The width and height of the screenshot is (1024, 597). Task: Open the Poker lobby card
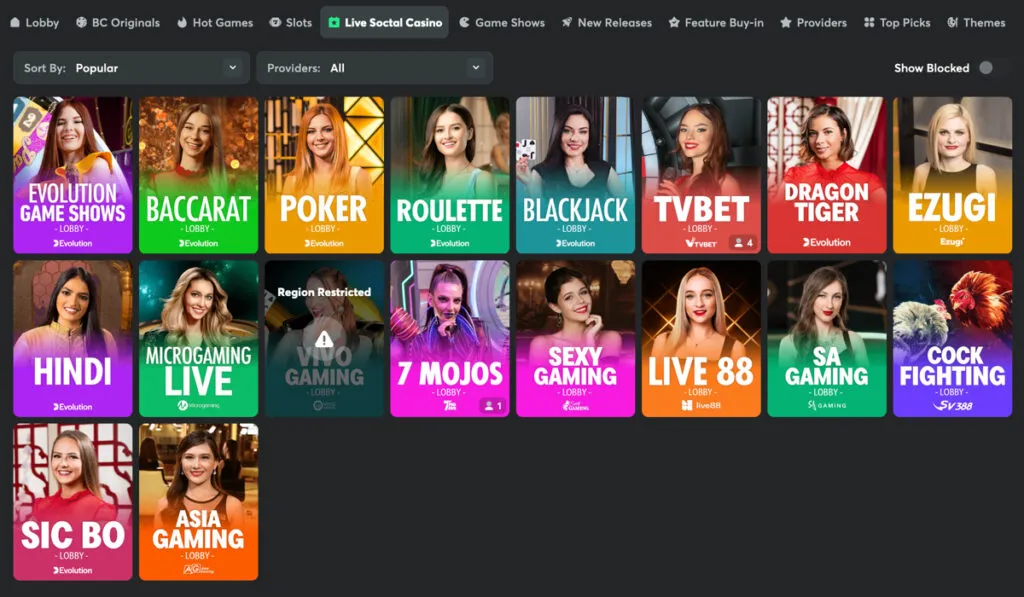(324, 175)
